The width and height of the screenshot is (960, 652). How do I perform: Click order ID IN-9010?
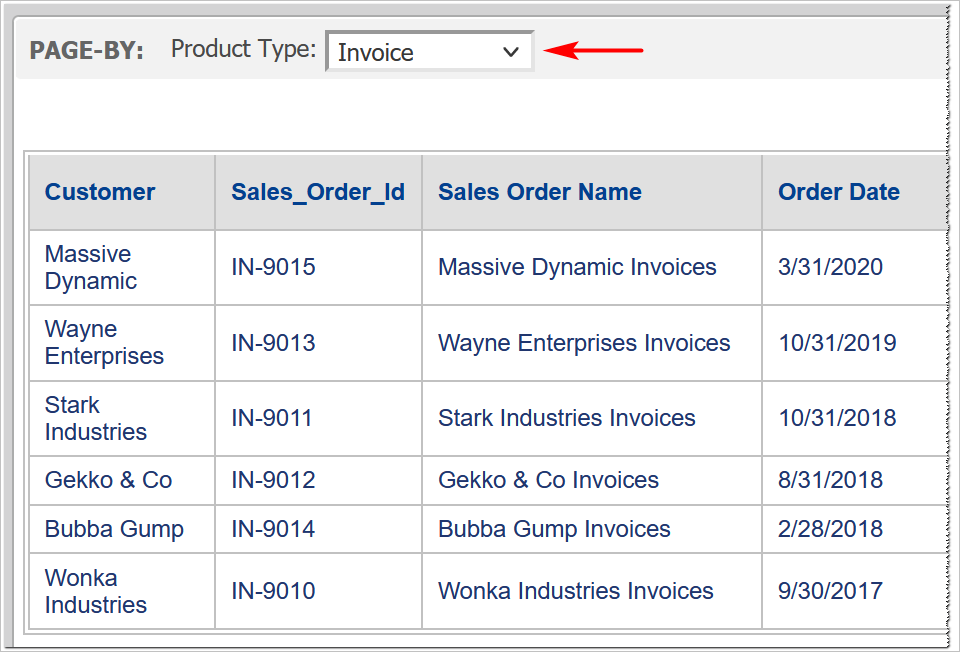[x=273, y=591]
